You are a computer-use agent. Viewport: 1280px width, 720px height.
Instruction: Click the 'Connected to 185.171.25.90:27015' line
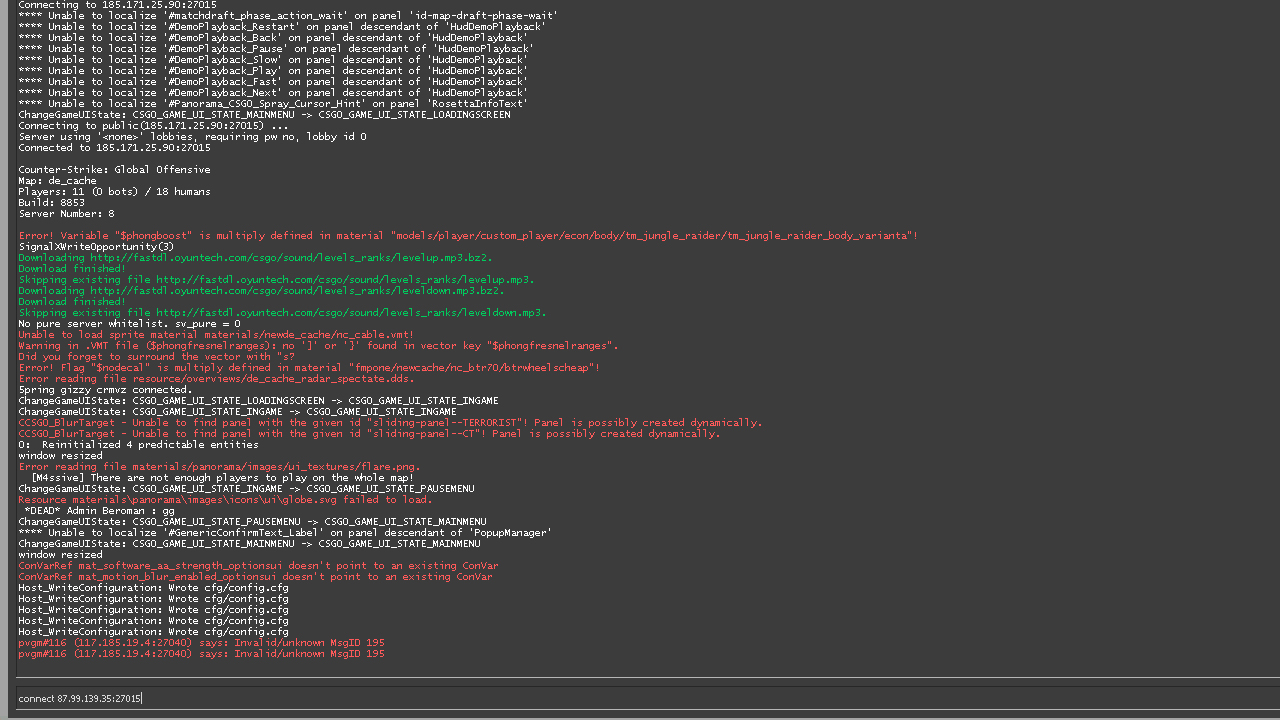click(107, 148)
